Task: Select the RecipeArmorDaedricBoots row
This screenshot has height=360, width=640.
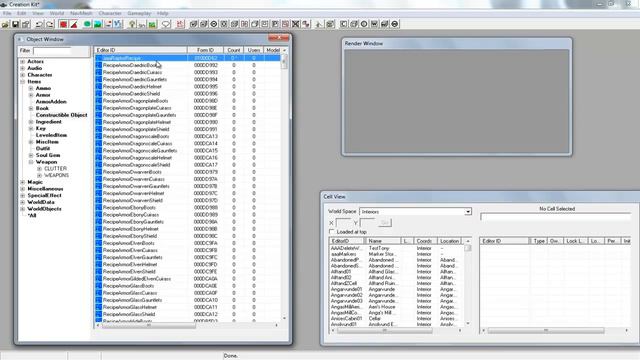Action: [188, 65]
